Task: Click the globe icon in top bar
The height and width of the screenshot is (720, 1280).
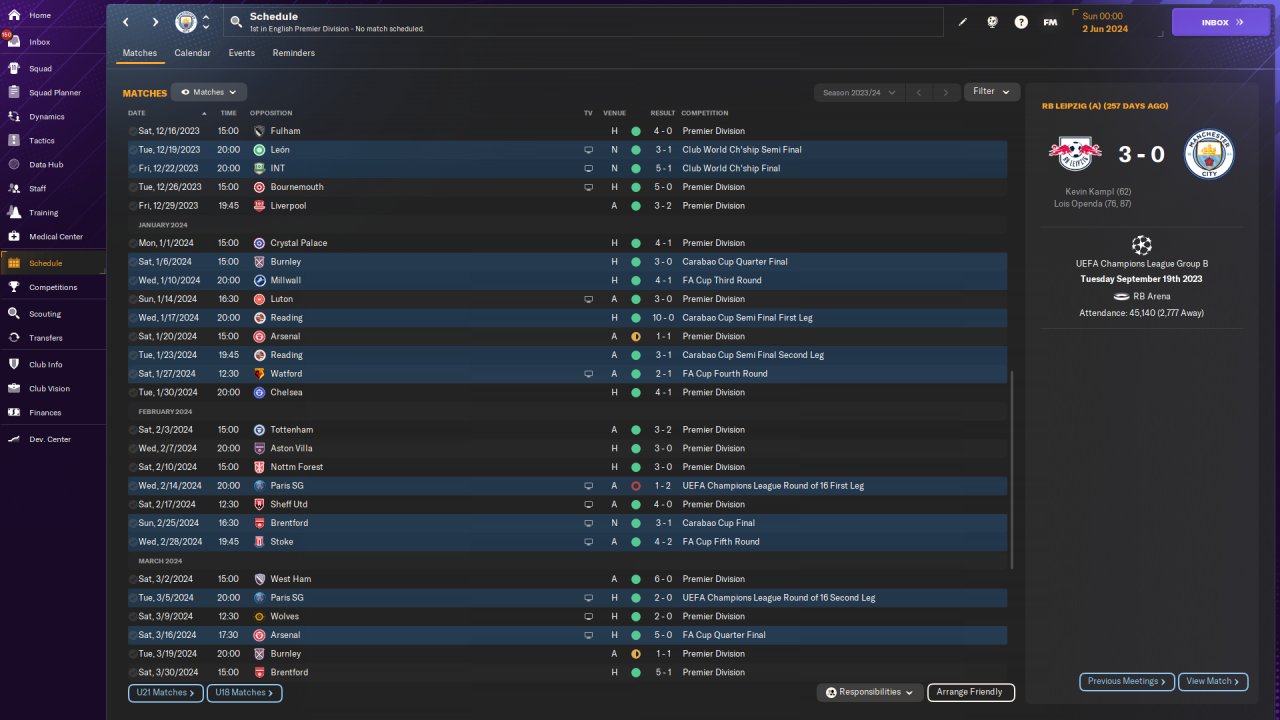Action: [992, 22]
